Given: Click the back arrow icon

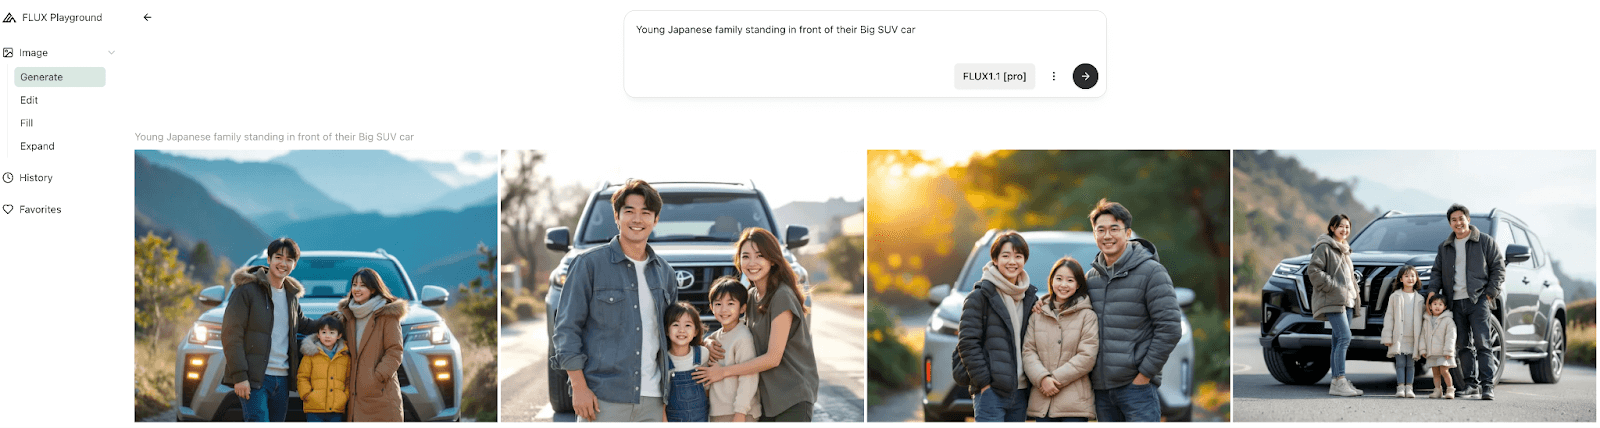Looking at the screenshot, I should (147, 17).
